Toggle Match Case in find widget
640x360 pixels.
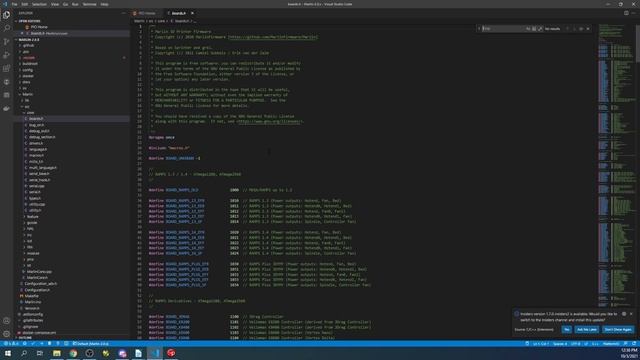point(528,29)
